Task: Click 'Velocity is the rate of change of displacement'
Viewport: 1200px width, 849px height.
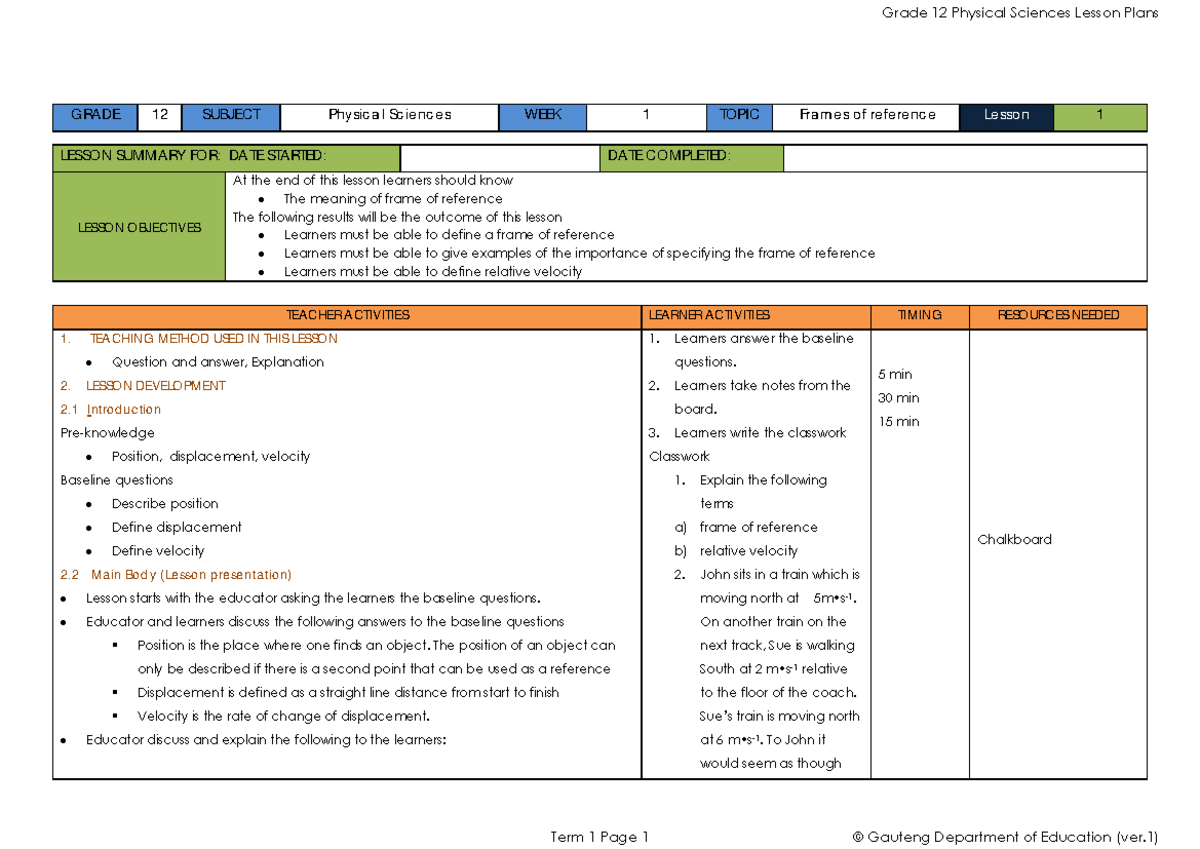Action: (x=284, y=716)
